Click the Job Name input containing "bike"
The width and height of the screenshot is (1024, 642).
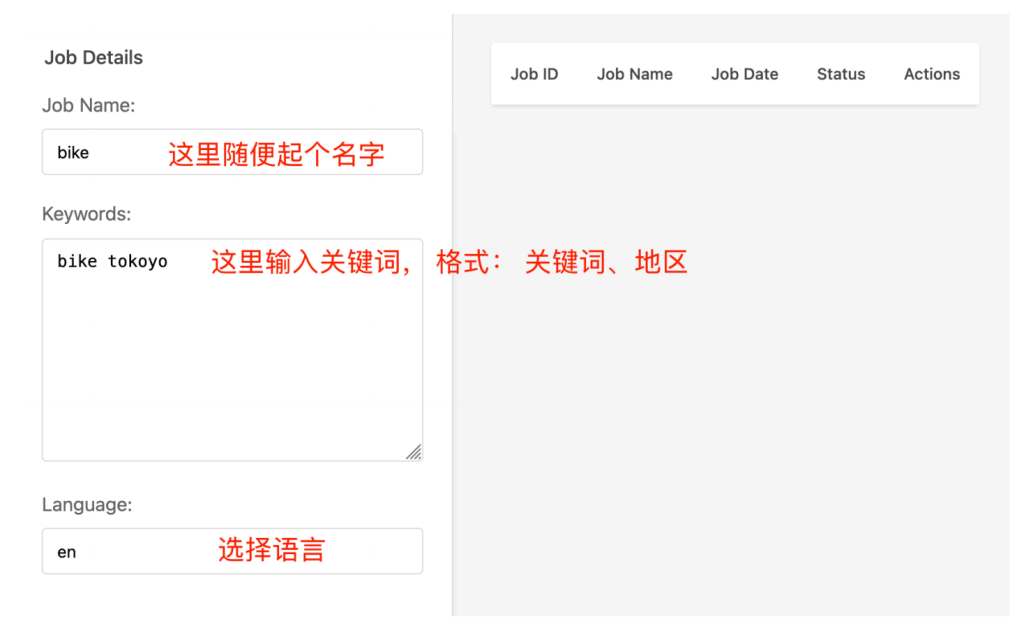pos(232,152)
